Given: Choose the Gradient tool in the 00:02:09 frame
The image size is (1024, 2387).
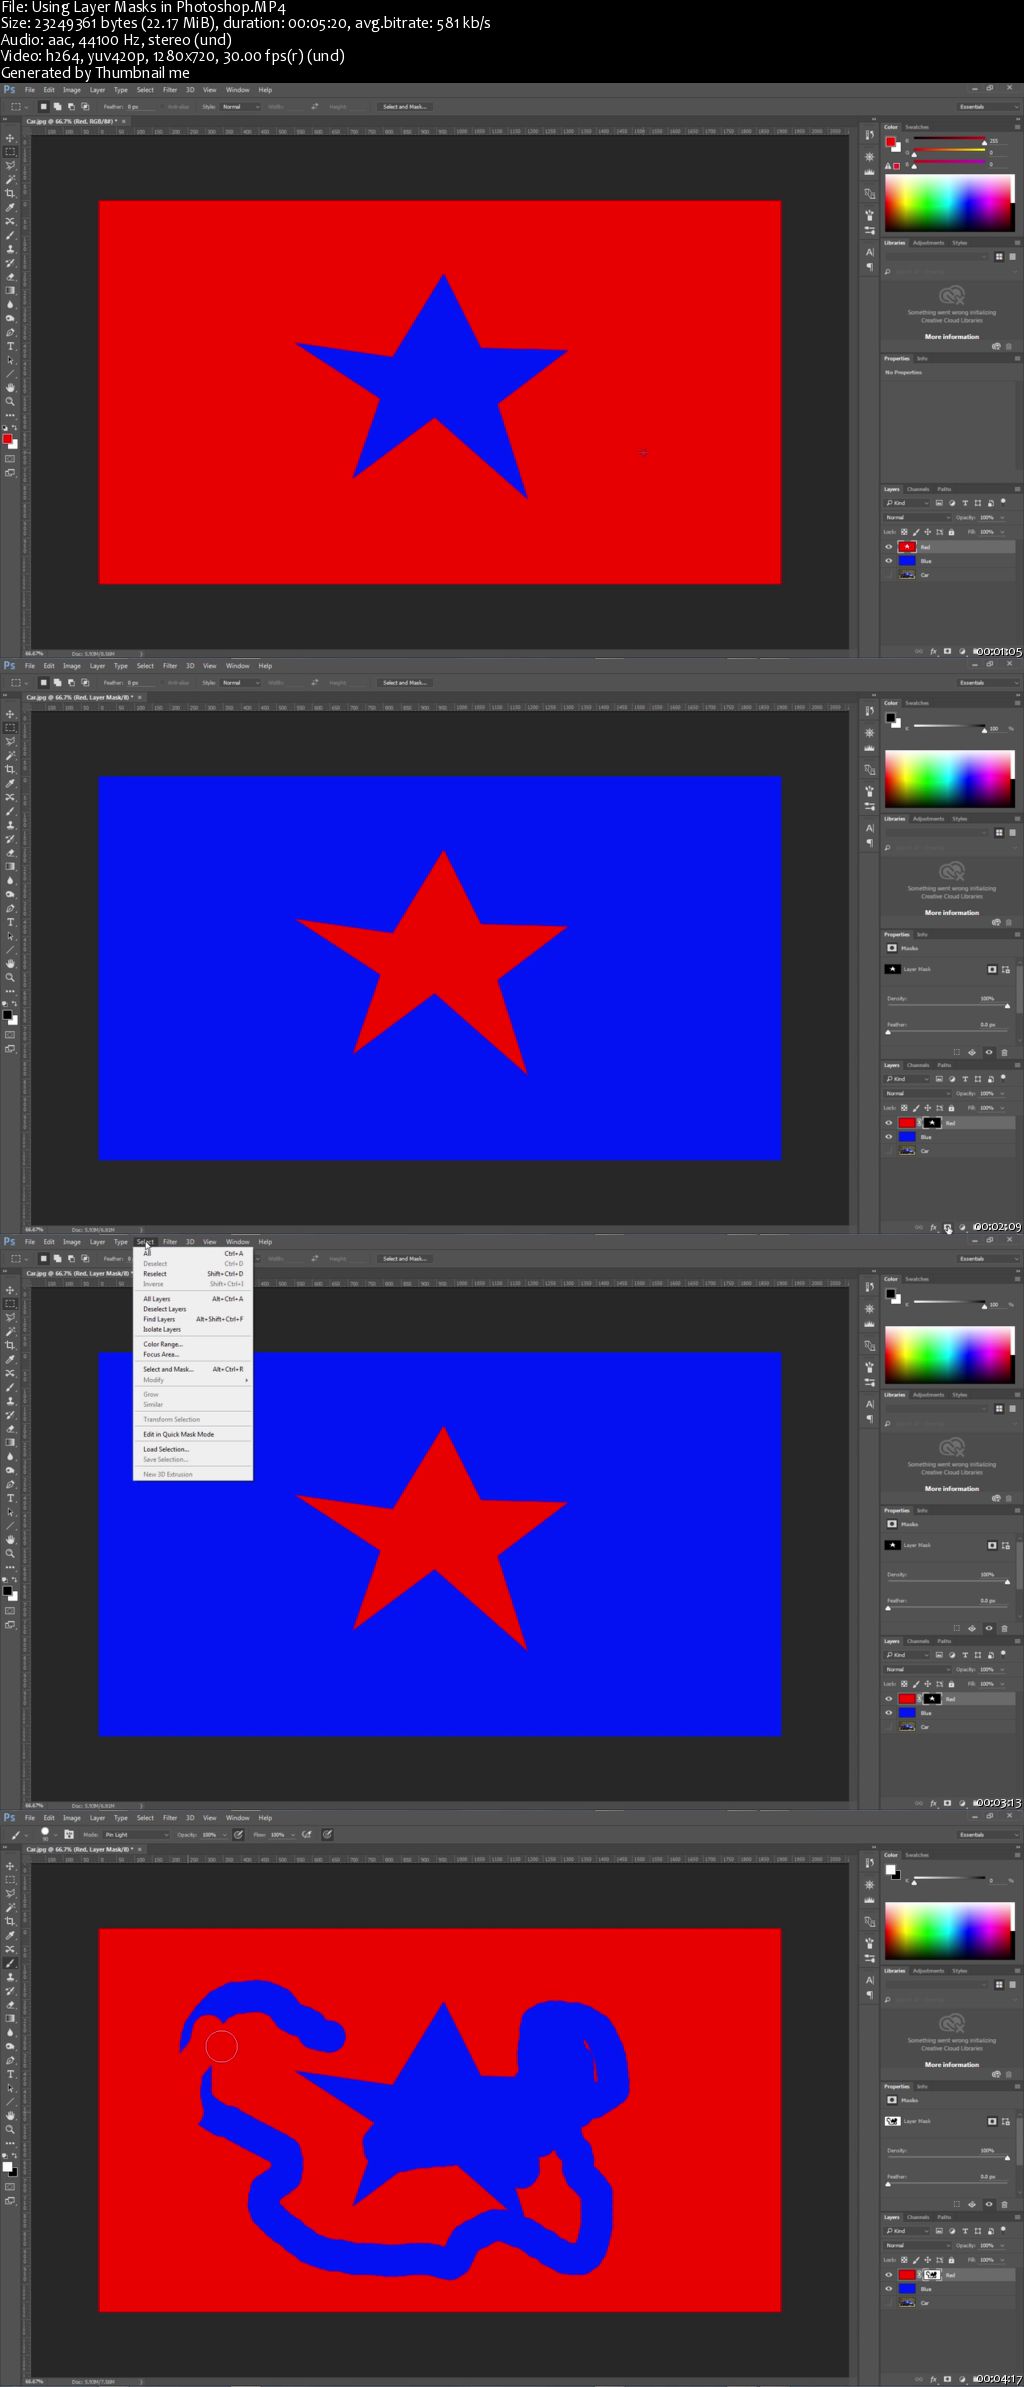Looking at the screenshot, I should 11,867.
